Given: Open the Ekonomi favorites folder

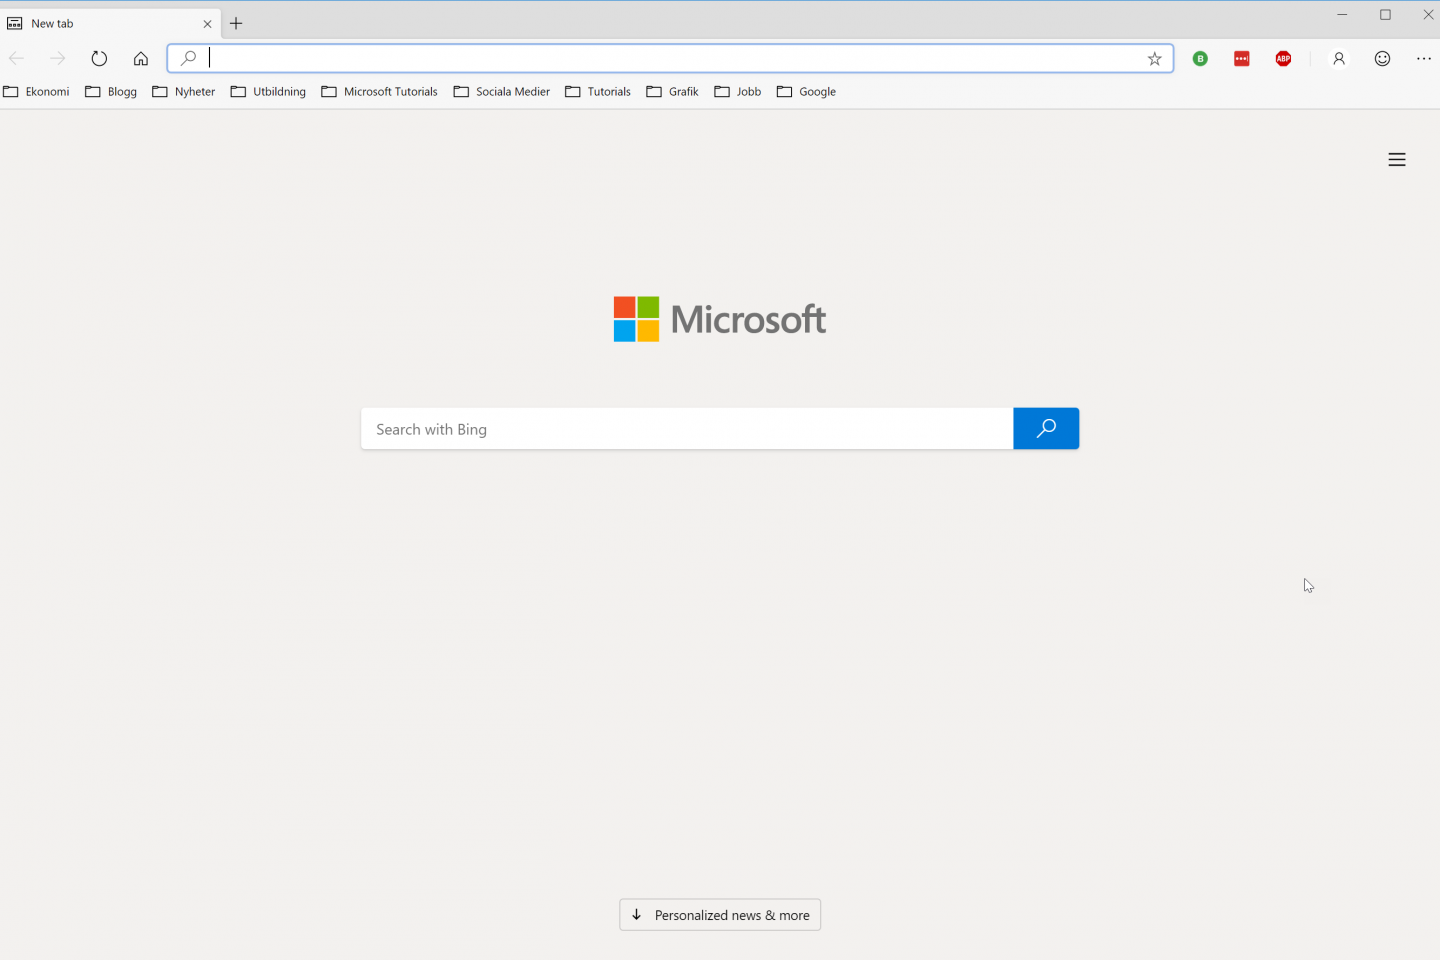Looking at the screenshot, I should click(x=37, y=92).
